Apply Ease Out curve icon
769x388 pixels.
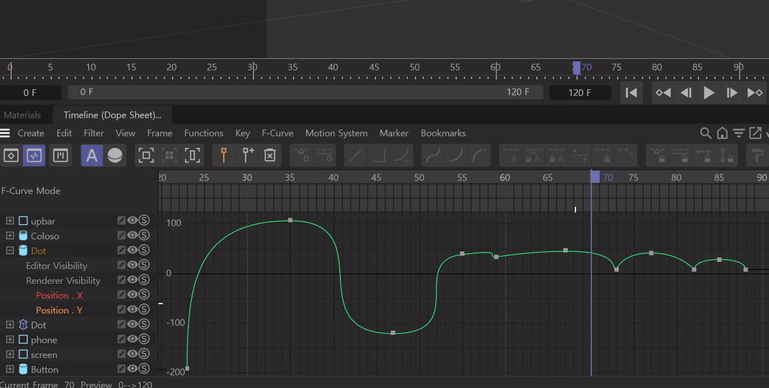tap(479, 155)
